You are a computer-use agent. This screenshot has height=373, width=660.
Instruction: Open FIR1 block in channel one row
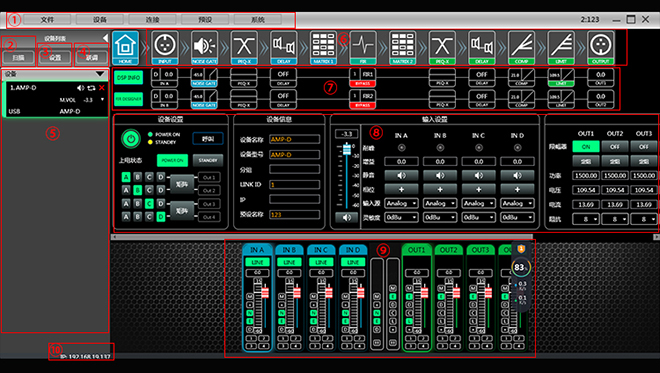click(x=362, y=77)
